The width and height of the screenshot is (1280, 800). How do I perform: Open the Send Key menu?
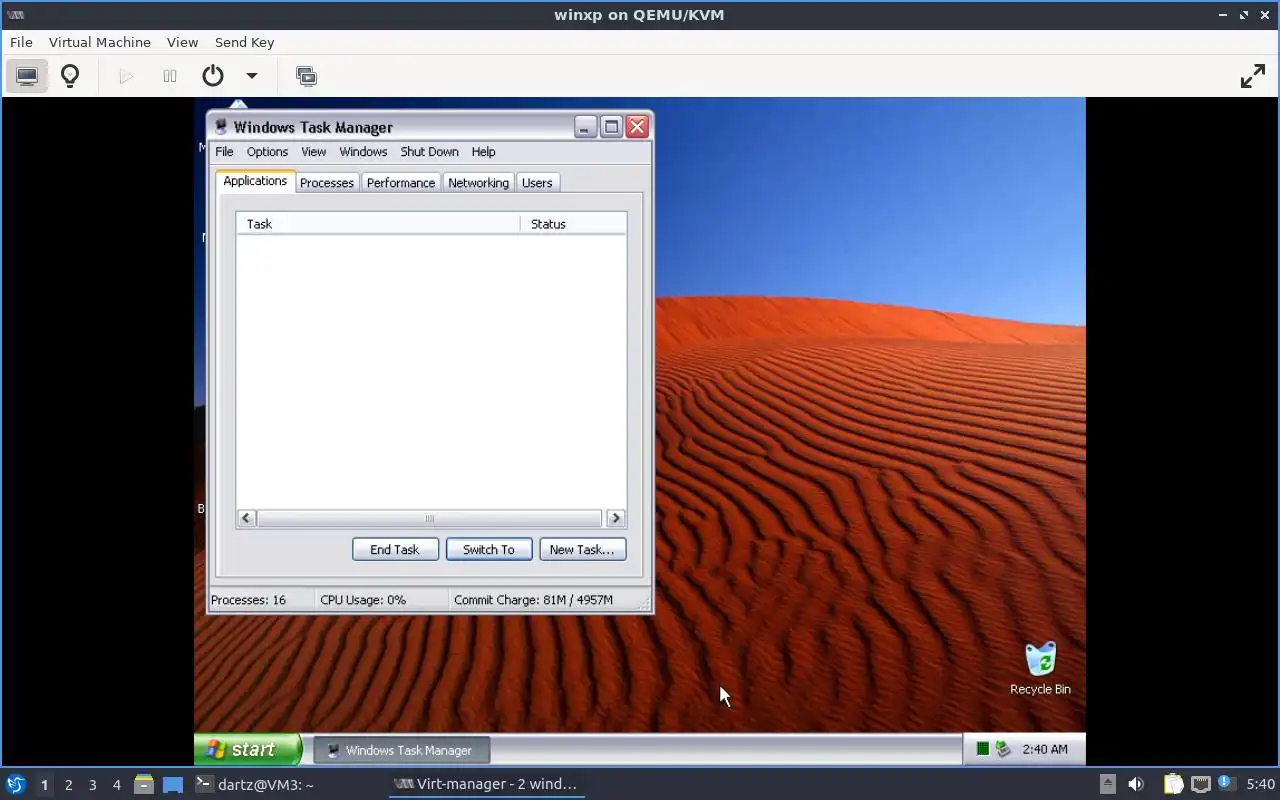[x=244, y=42]
